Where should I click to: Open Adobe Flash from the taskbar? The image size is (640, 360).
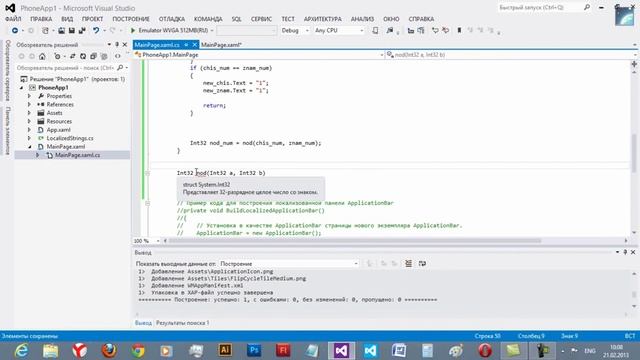pyautogui.click(x=283, y=351)
